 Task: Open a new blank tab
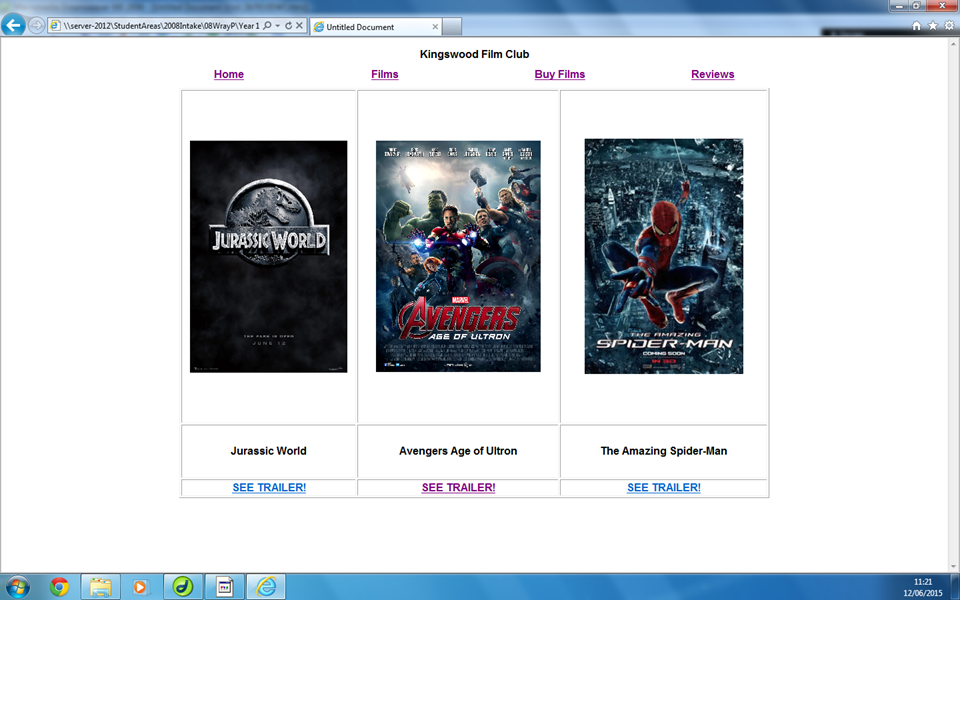pos(452,26)
